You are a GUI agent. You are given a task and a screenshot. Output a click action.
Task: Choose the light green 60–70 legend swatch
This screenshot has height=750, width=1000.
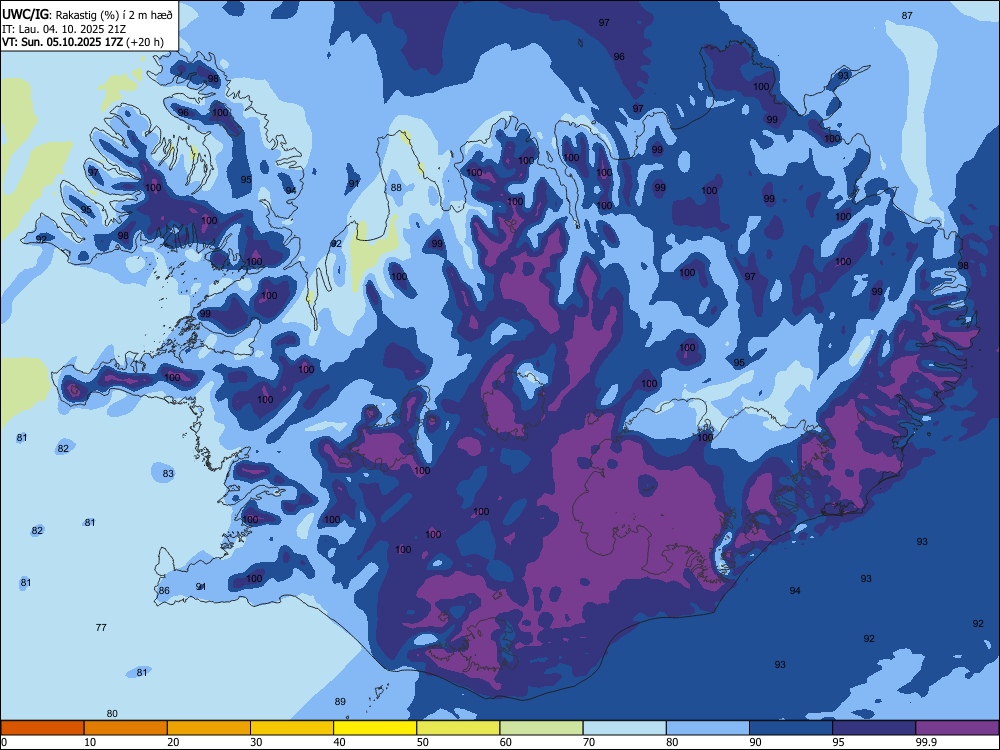[x=541, y=728]
